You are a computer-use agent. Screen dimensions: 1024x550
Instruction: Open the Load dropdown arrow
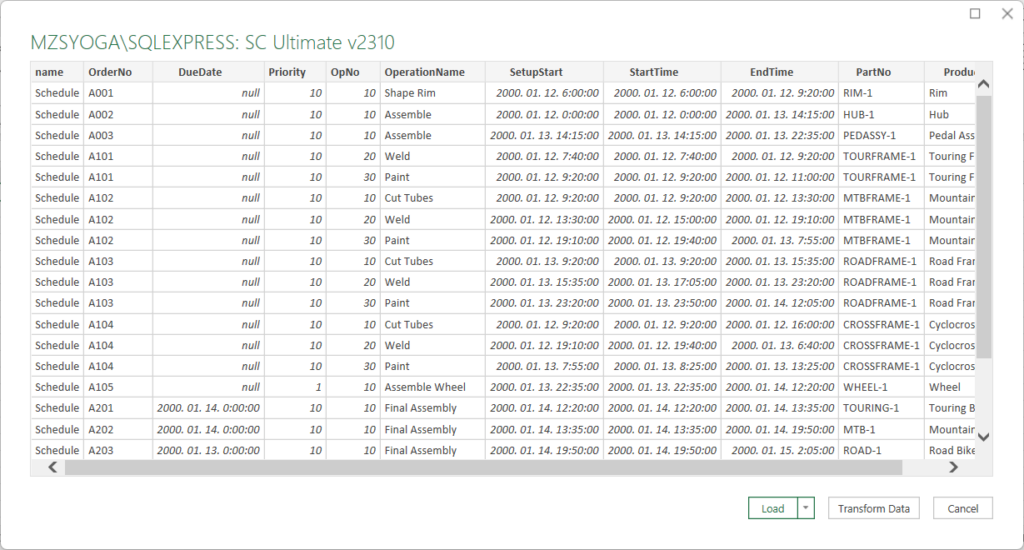tap(806, 508)
